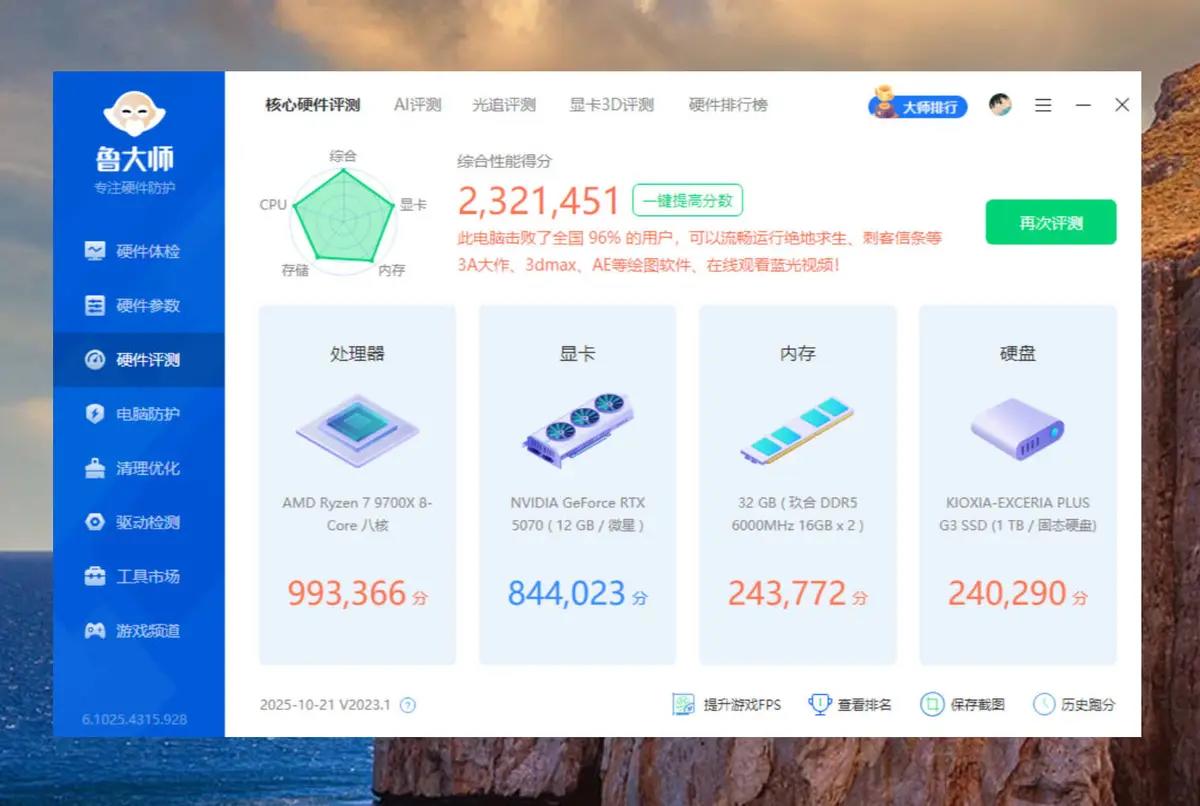
Task: Close the 鲁大师 window
Action: click(1122, 105)
